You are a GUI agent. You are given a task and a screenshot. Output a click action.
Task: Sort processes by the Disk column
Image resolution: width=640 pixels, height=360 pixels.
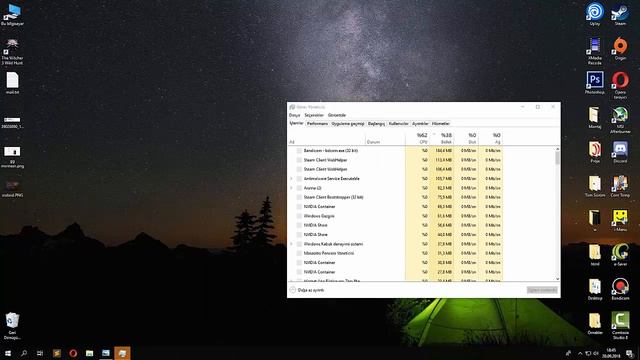pos(466,138)
